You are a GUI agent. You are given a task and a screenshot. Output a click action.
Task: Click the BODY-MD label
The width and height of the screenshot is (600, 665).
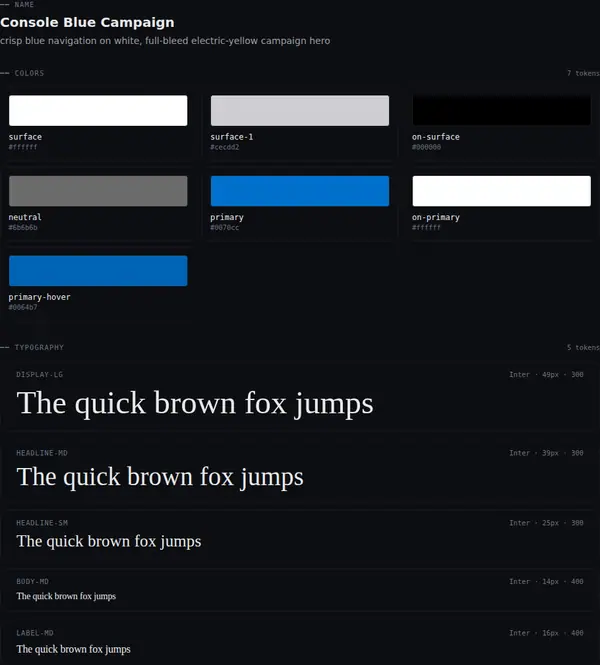33,581
